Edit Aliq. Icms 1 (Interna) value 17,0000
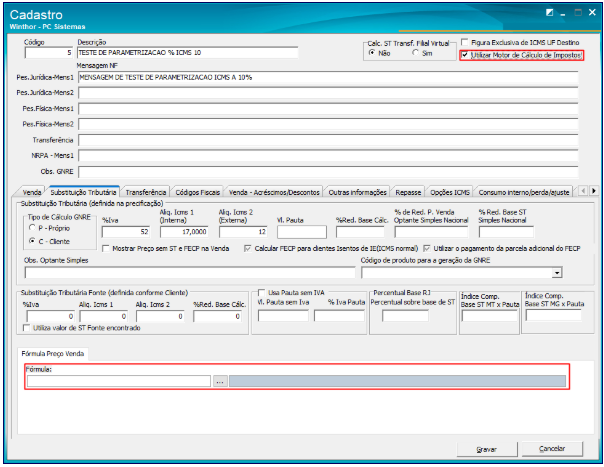 click(x=184, y=232)
